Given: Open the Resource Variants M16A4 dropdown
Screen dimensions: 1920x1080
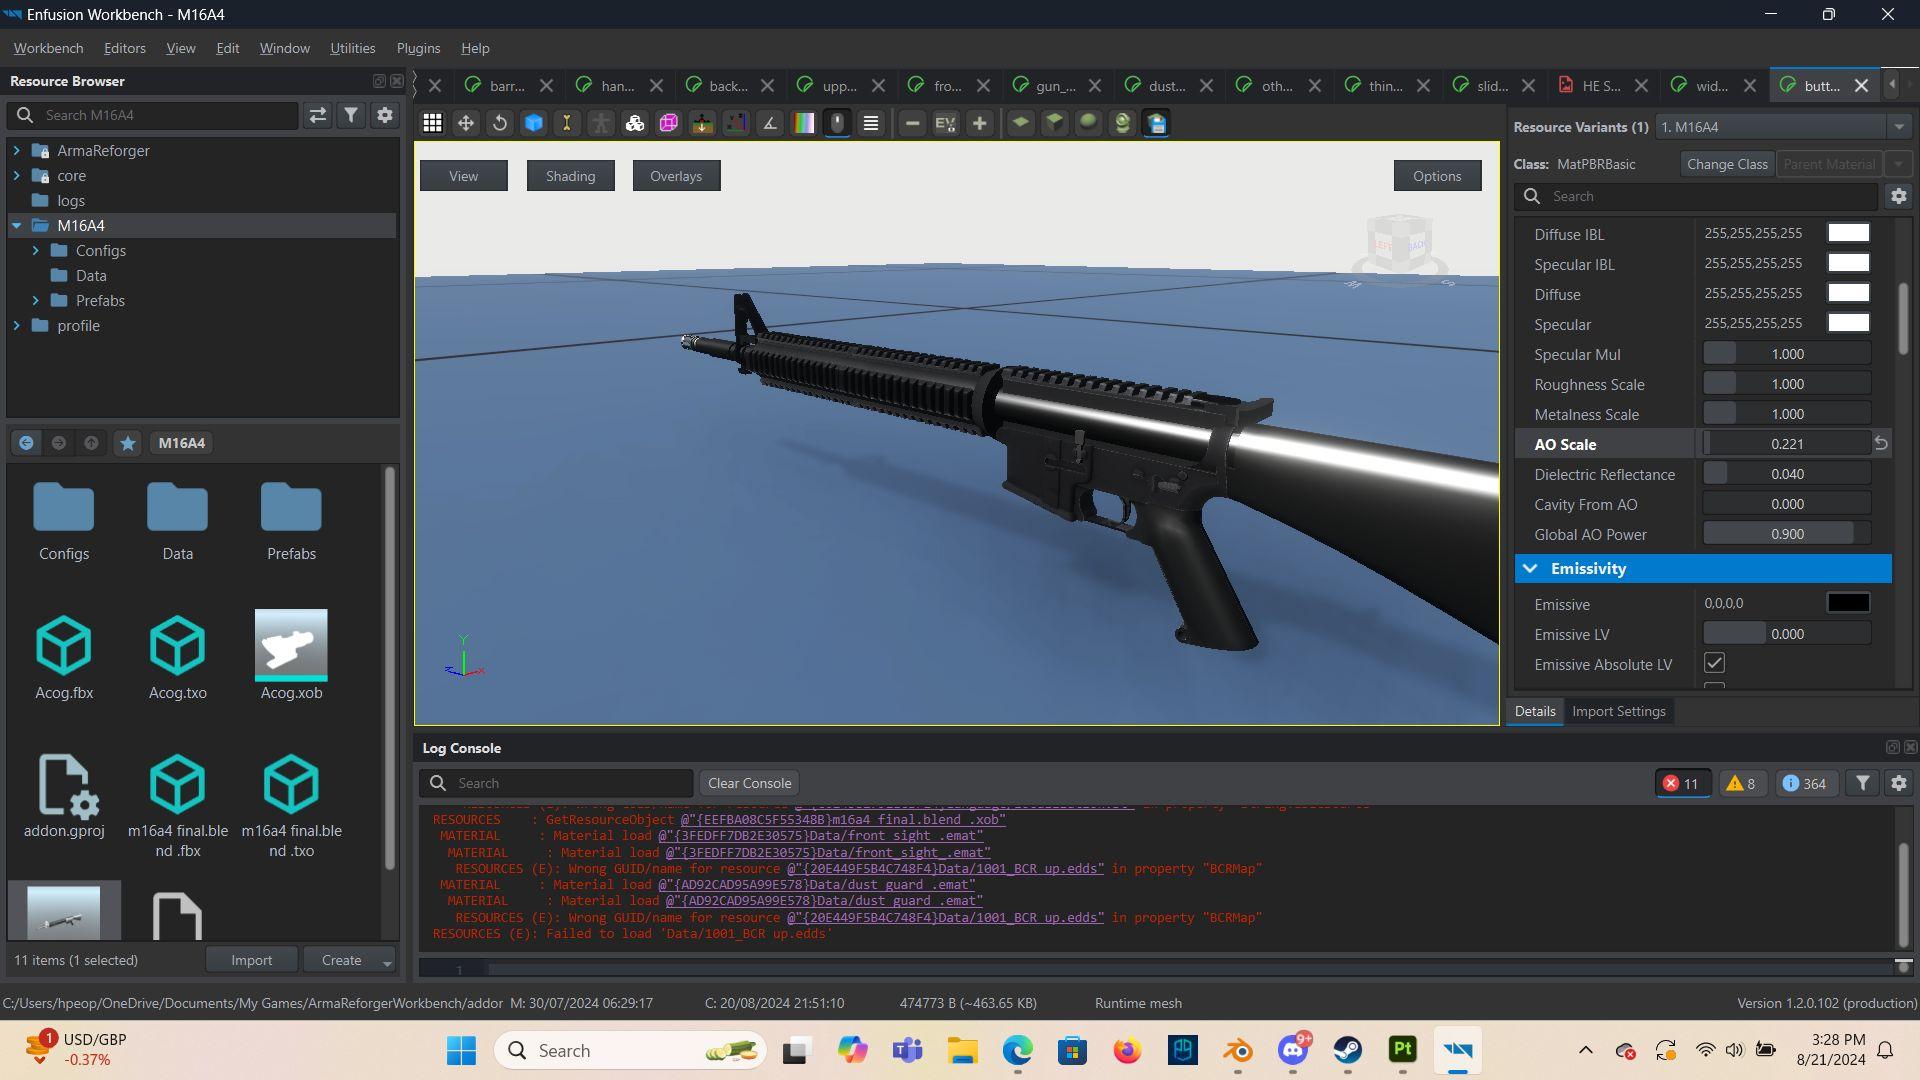Looking at the screenshot, I should click(x=1783, y=127).
